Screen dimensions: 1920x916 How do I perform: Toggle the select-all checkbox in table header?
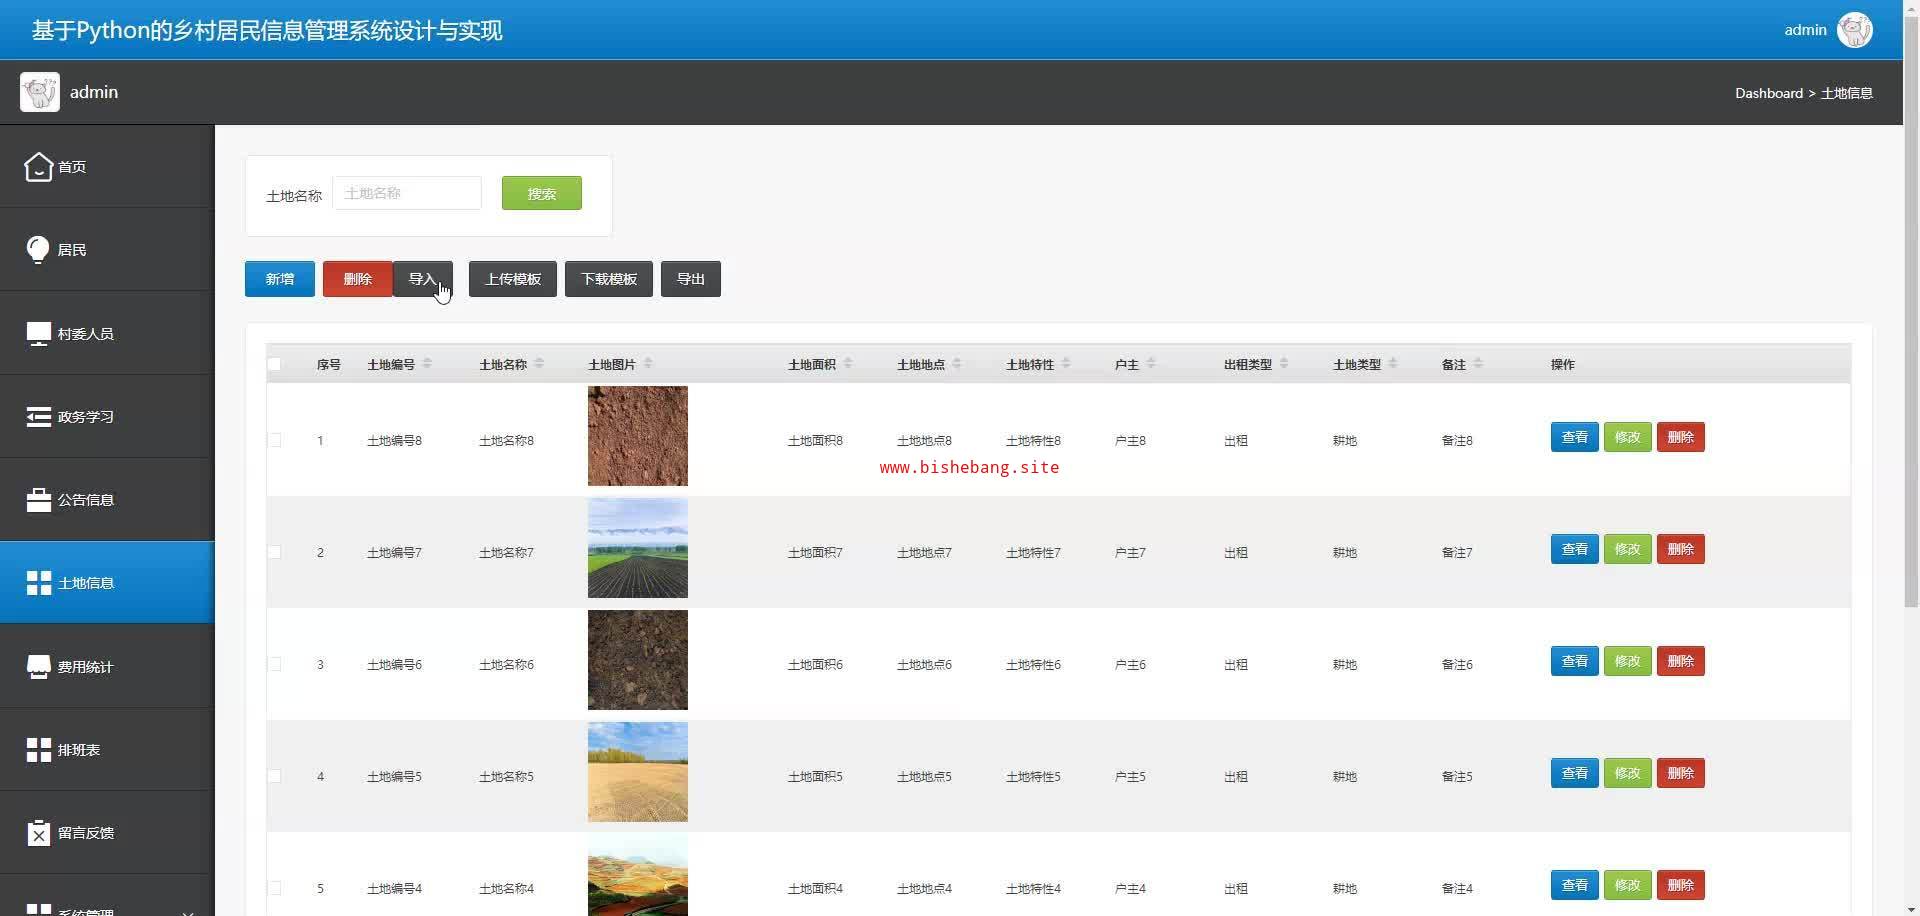coord(275,365)
